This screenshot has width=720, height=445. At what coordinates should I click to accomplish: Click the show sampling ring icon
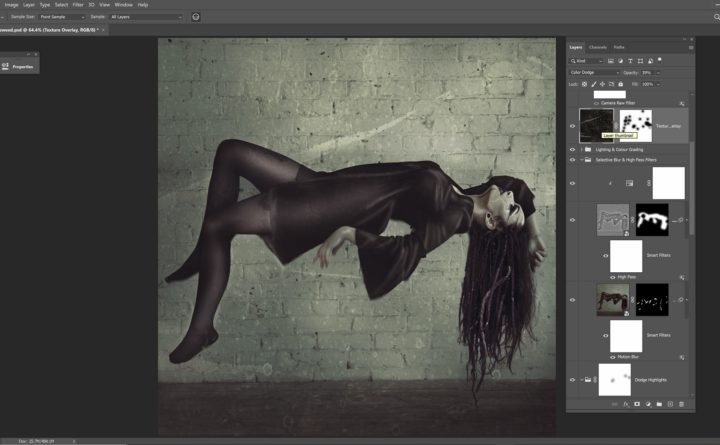196,17
